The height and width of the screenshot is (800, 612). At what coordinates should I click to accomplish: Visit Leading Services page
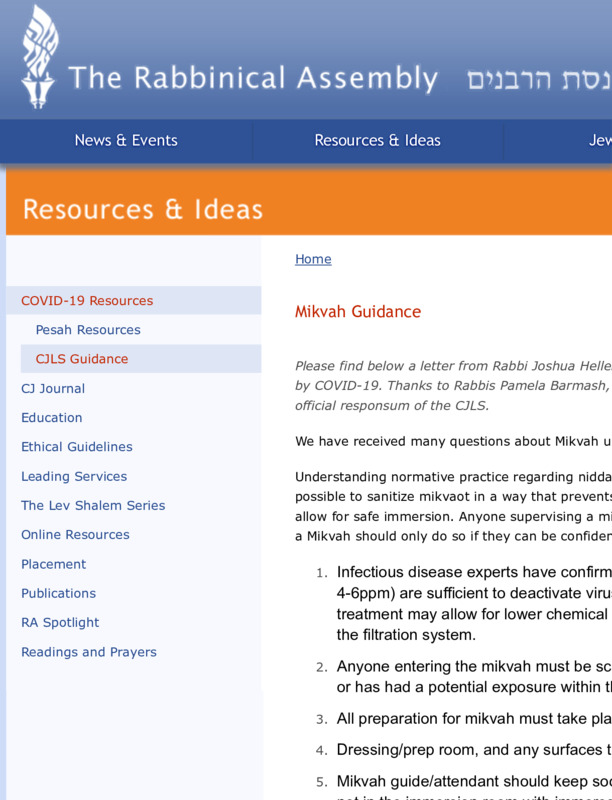[x=74, y=476]
